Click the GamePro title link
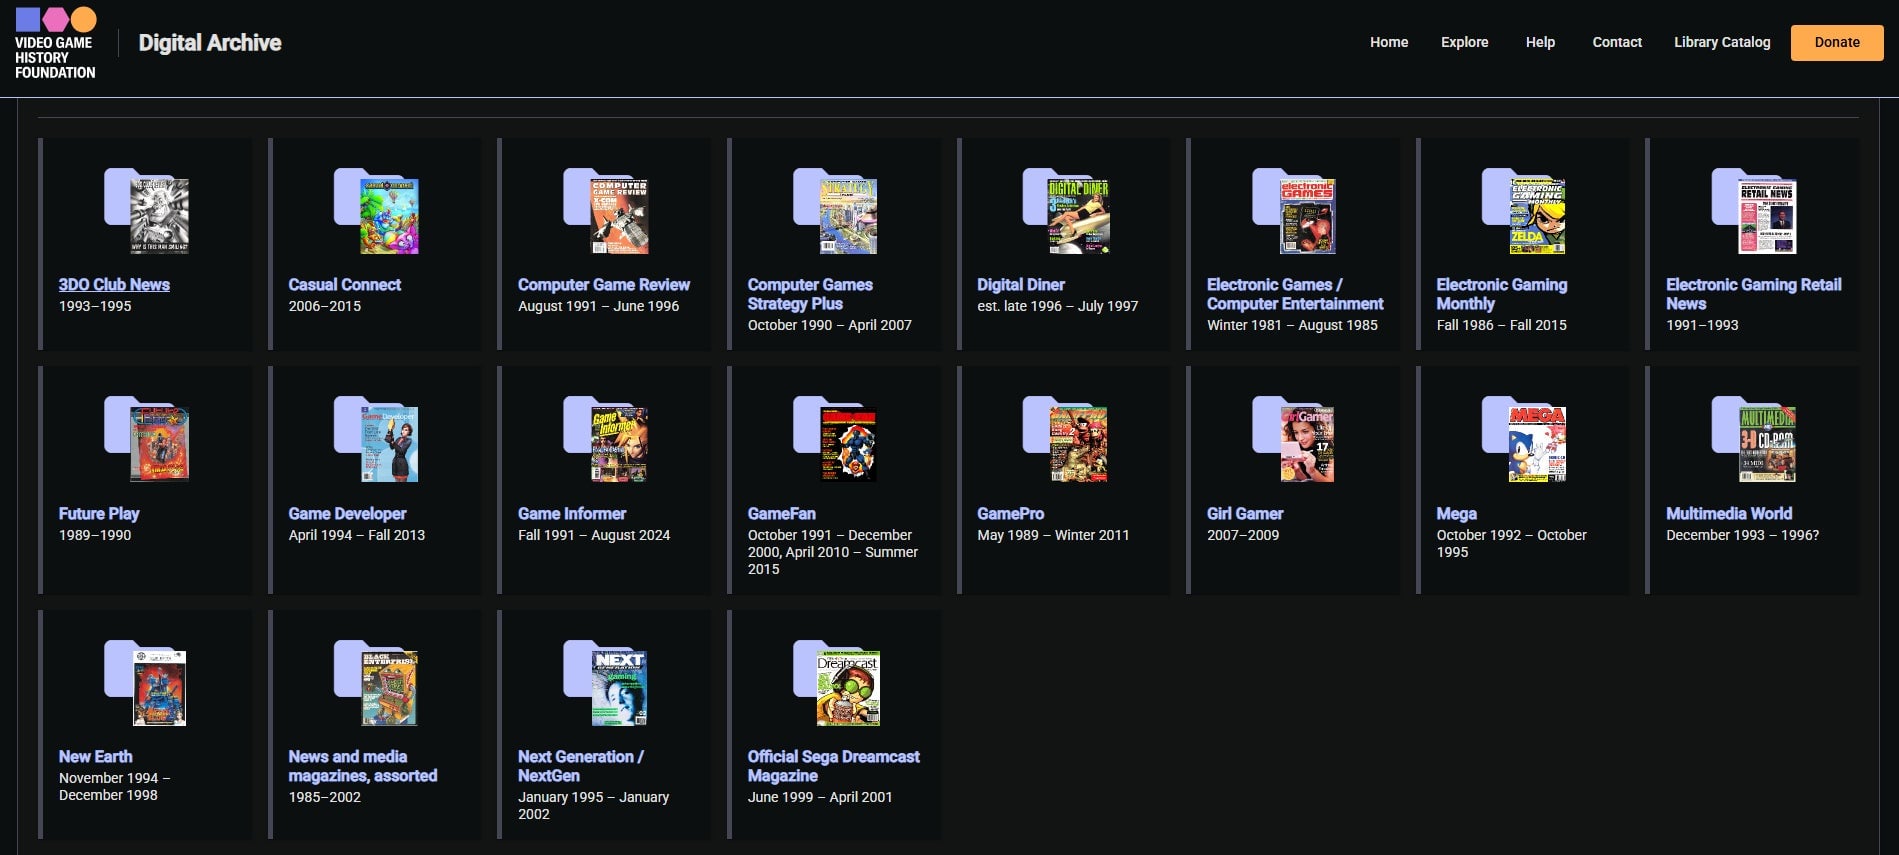This screenshot has height=855, width=1899. coord(1010,513)
